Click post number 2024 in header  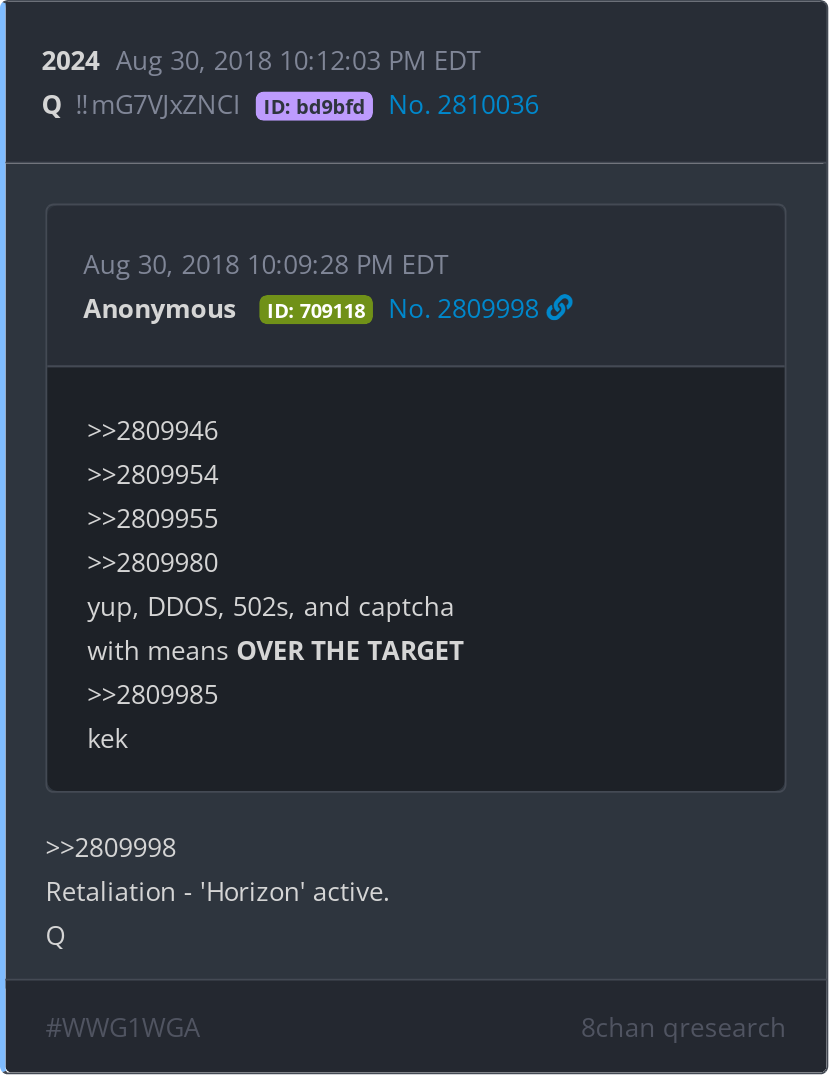pos(71,61)
